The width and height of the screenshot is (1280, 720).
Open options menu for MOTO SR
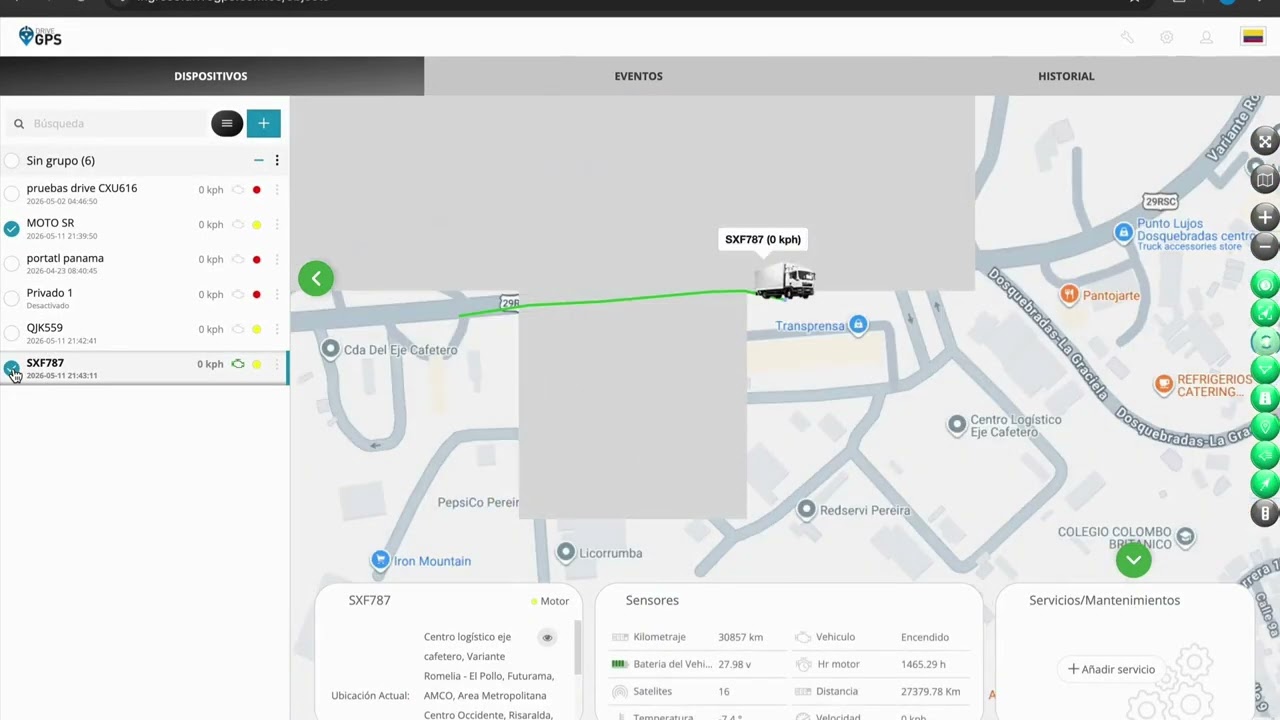click(x=277, y=225)
